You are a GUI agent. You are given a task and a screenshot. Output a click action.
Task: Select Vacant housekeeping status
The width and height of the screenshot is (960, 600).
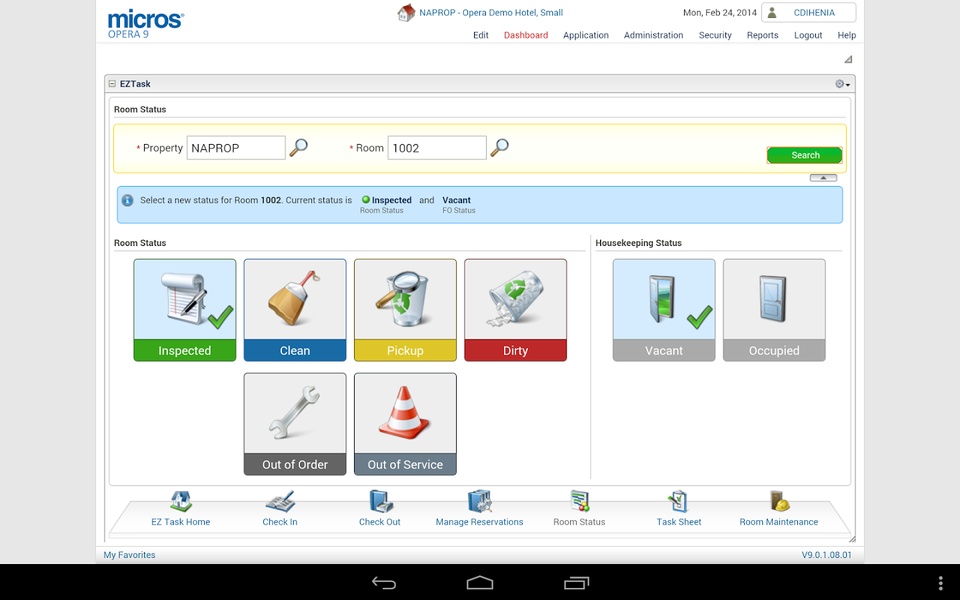664,310
